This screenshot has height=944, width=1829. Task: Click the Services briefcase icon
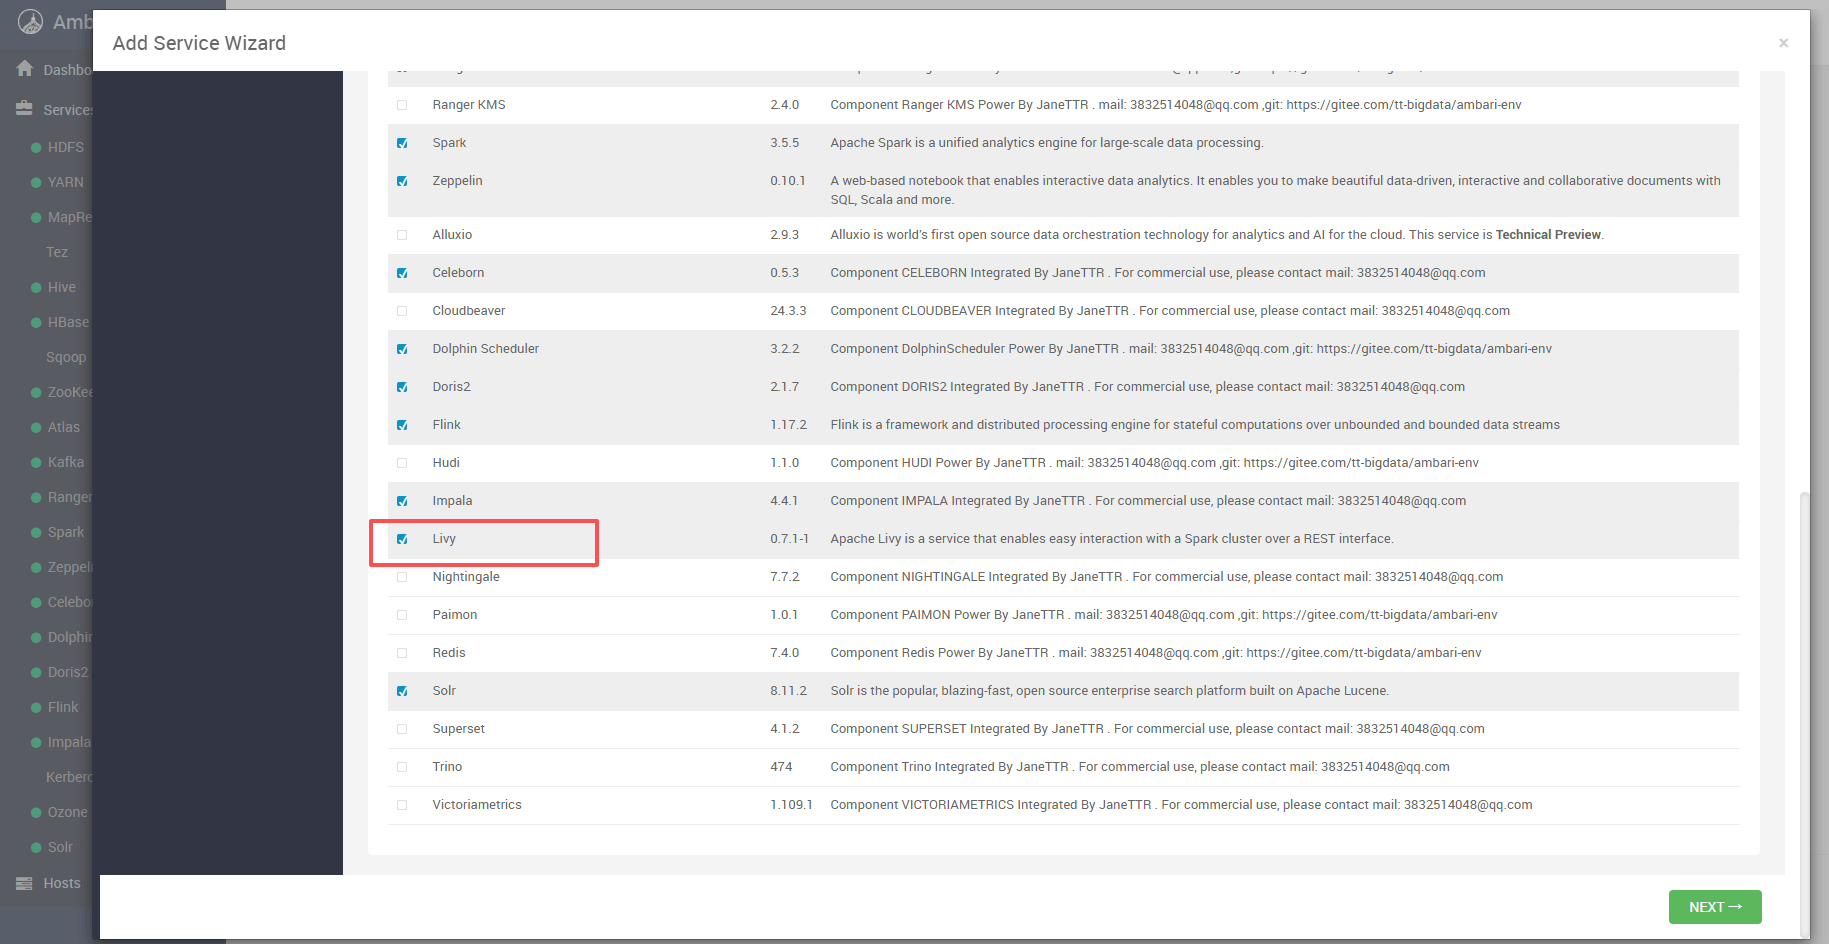click(25, 109)
